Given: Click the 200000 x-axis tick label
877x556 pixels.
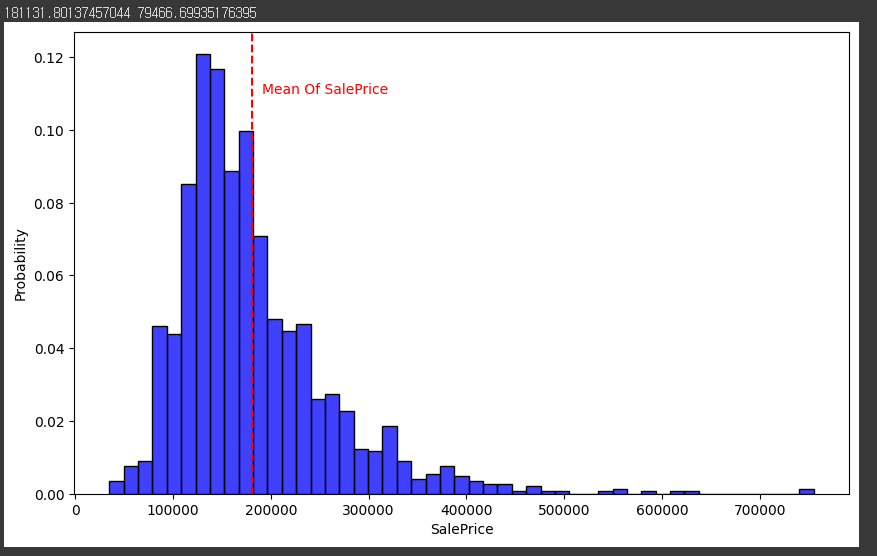Looking at the screenshot, I should [271, 510].
